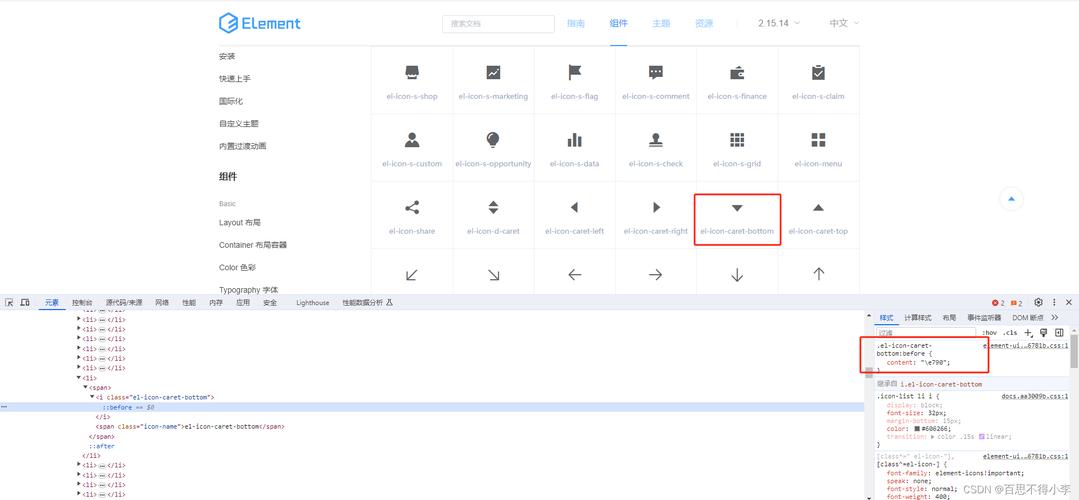Open the rendering paintbrush icon in Styles

click(x=1044, y=333)
